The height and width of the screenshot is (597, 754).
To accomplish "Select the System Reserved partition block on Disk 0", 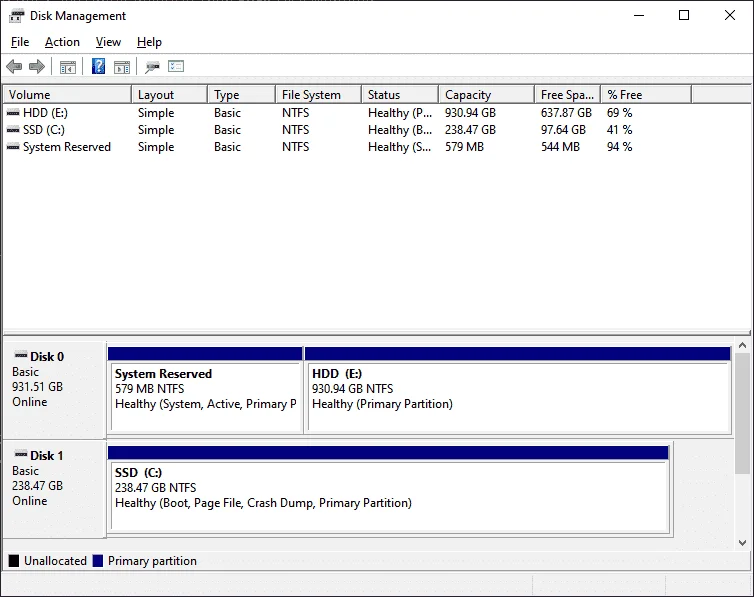I will tap(205, 390).
